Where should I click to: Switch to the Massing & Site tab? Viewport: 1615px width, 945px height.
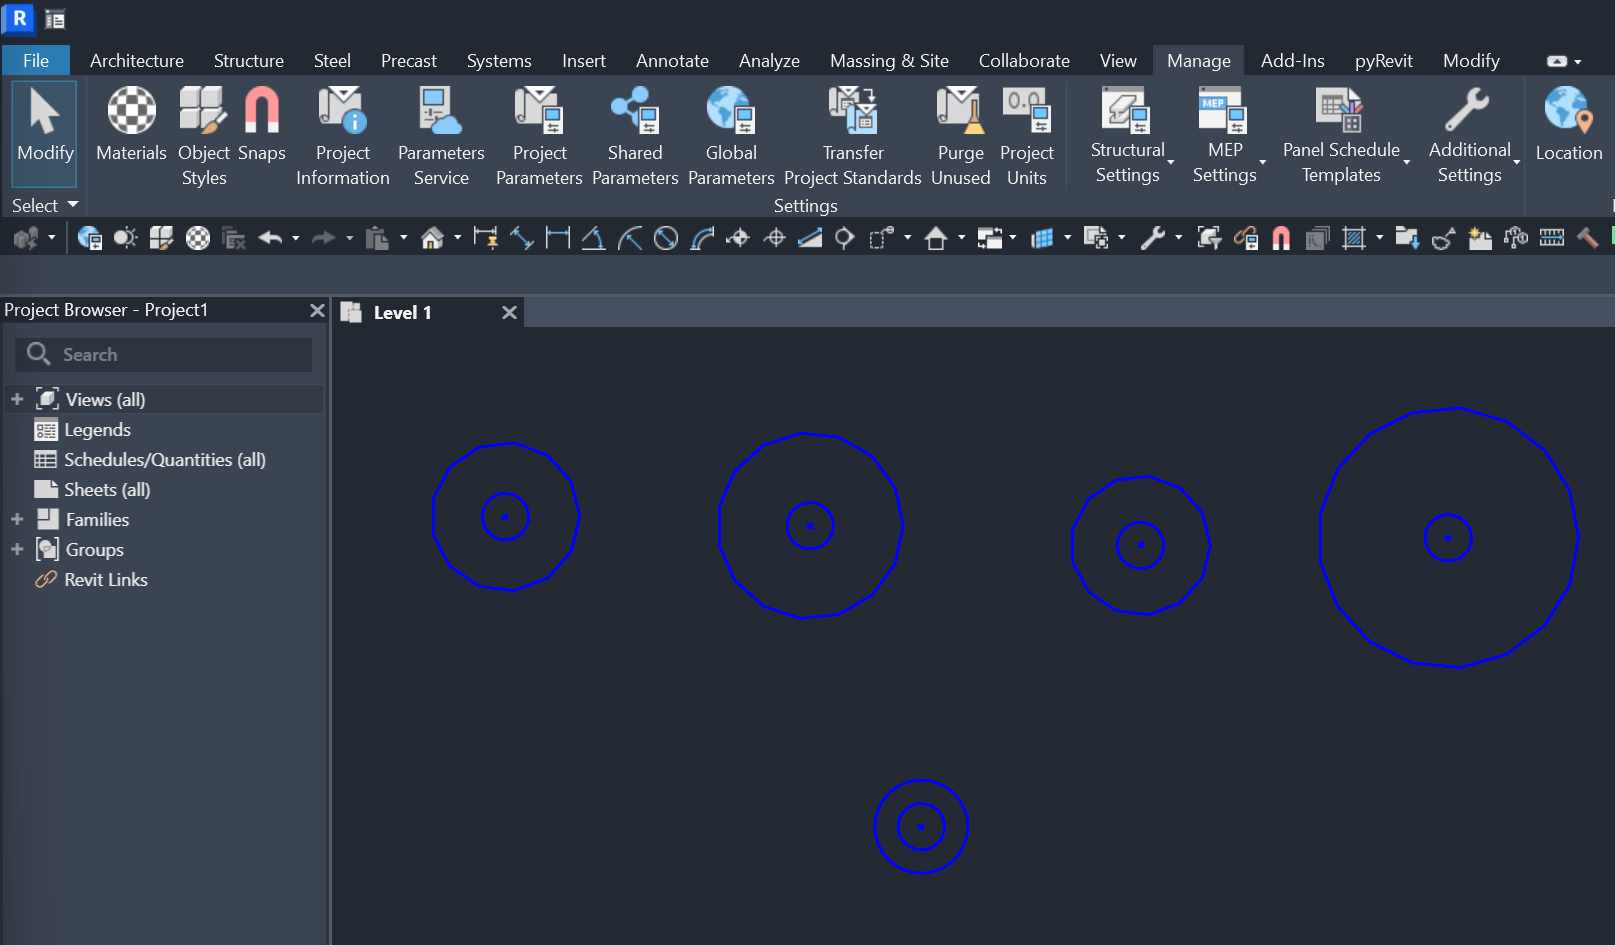pos(889,61)
